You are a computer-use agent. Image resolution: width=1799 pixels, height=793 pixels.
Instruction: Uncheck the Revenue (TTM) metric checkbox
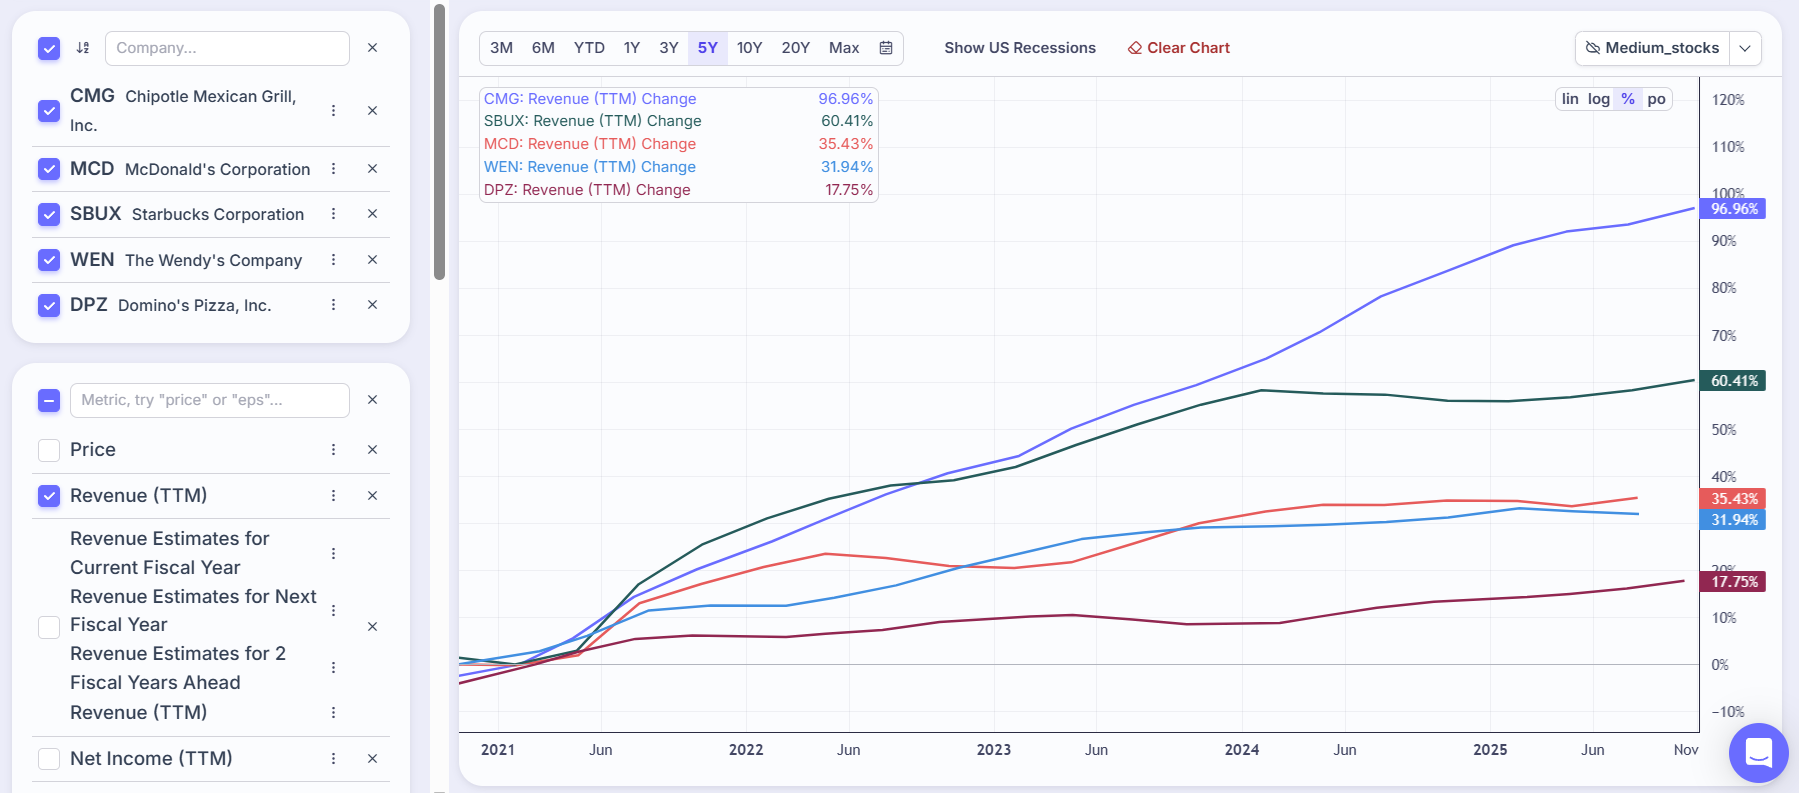pos(49,496)
